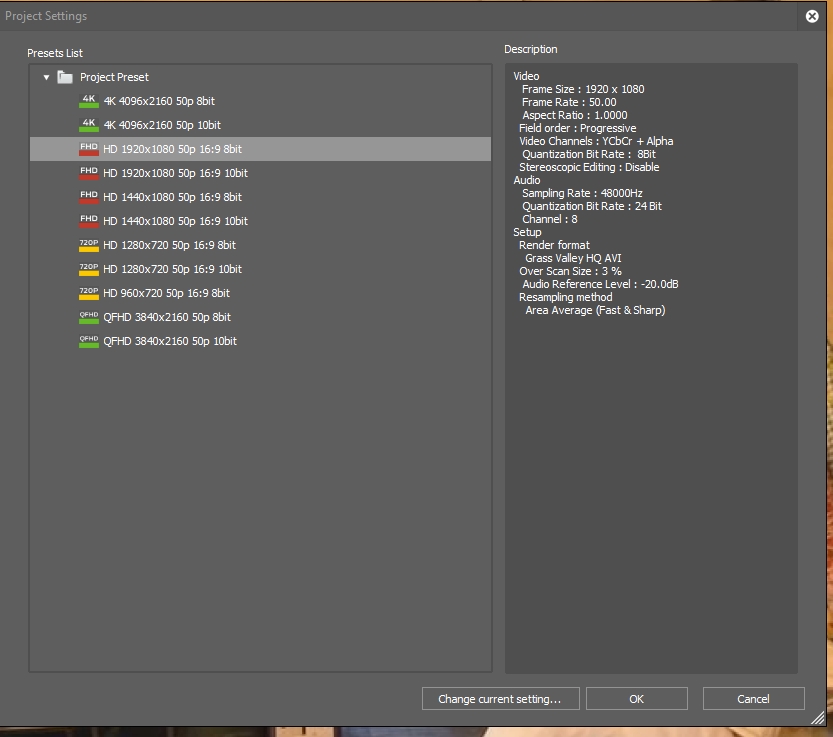833x737 pixels.
Task: Click 'Audio Reference Level : -20.0dB' line
Action: [600, 284]
